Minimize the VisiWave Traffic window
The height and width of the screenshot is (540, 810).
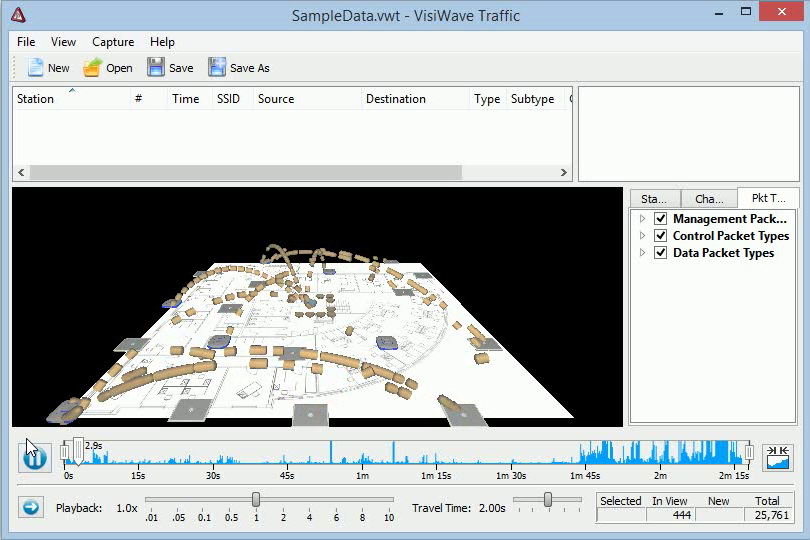click(x=719, y=12)
